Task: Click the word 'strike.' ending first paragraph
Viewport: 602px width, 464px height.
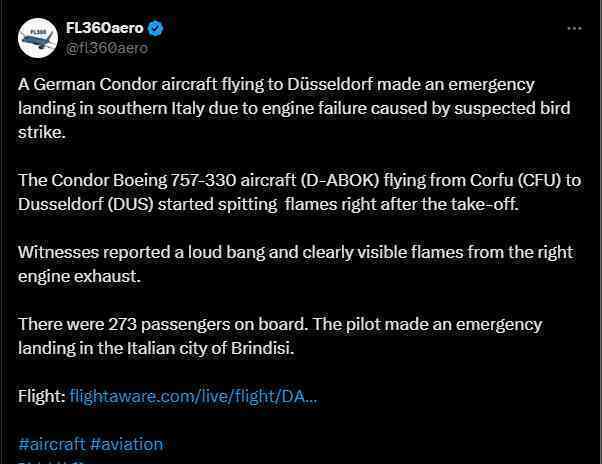Action: (42, 132)
